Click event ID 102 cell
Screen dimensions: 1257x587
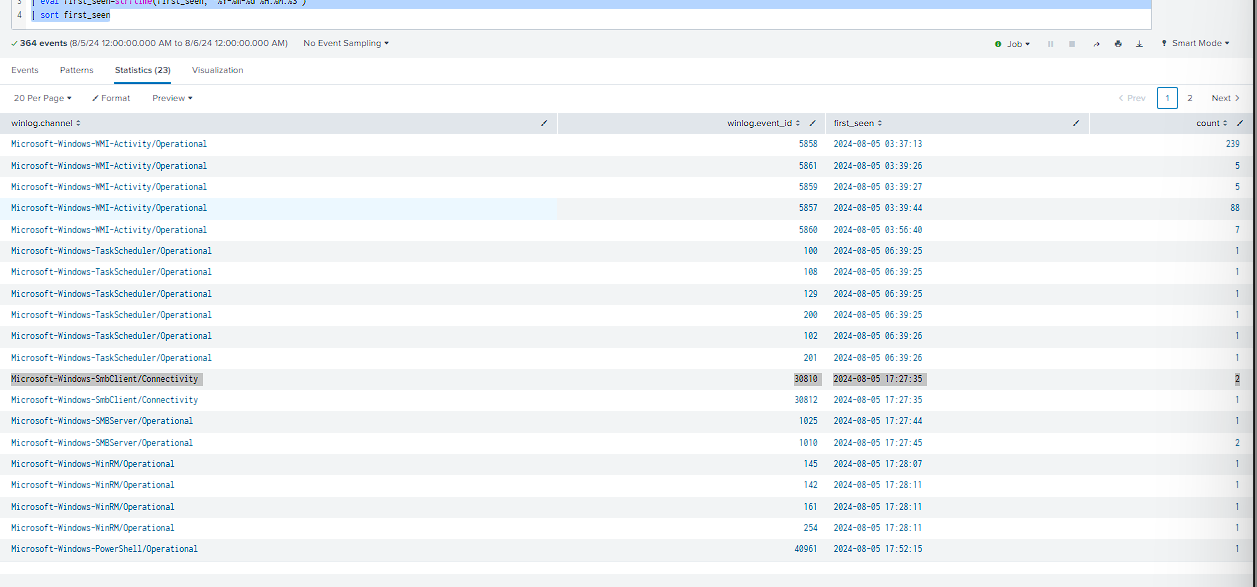(x=810, y=336)
